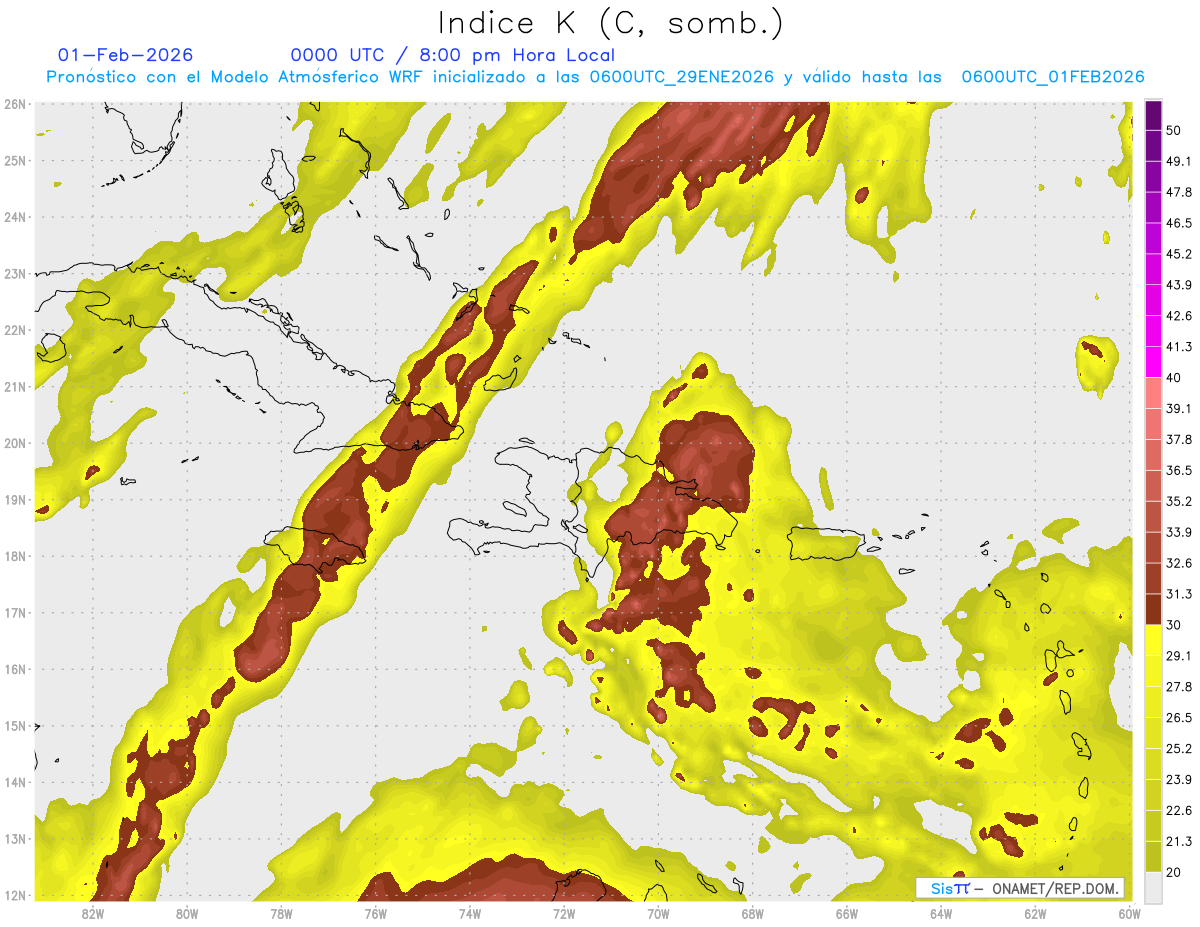The image size is (1200, 927).
Task: Click the color bar value '35.2'
Action: coord(1179,501)
